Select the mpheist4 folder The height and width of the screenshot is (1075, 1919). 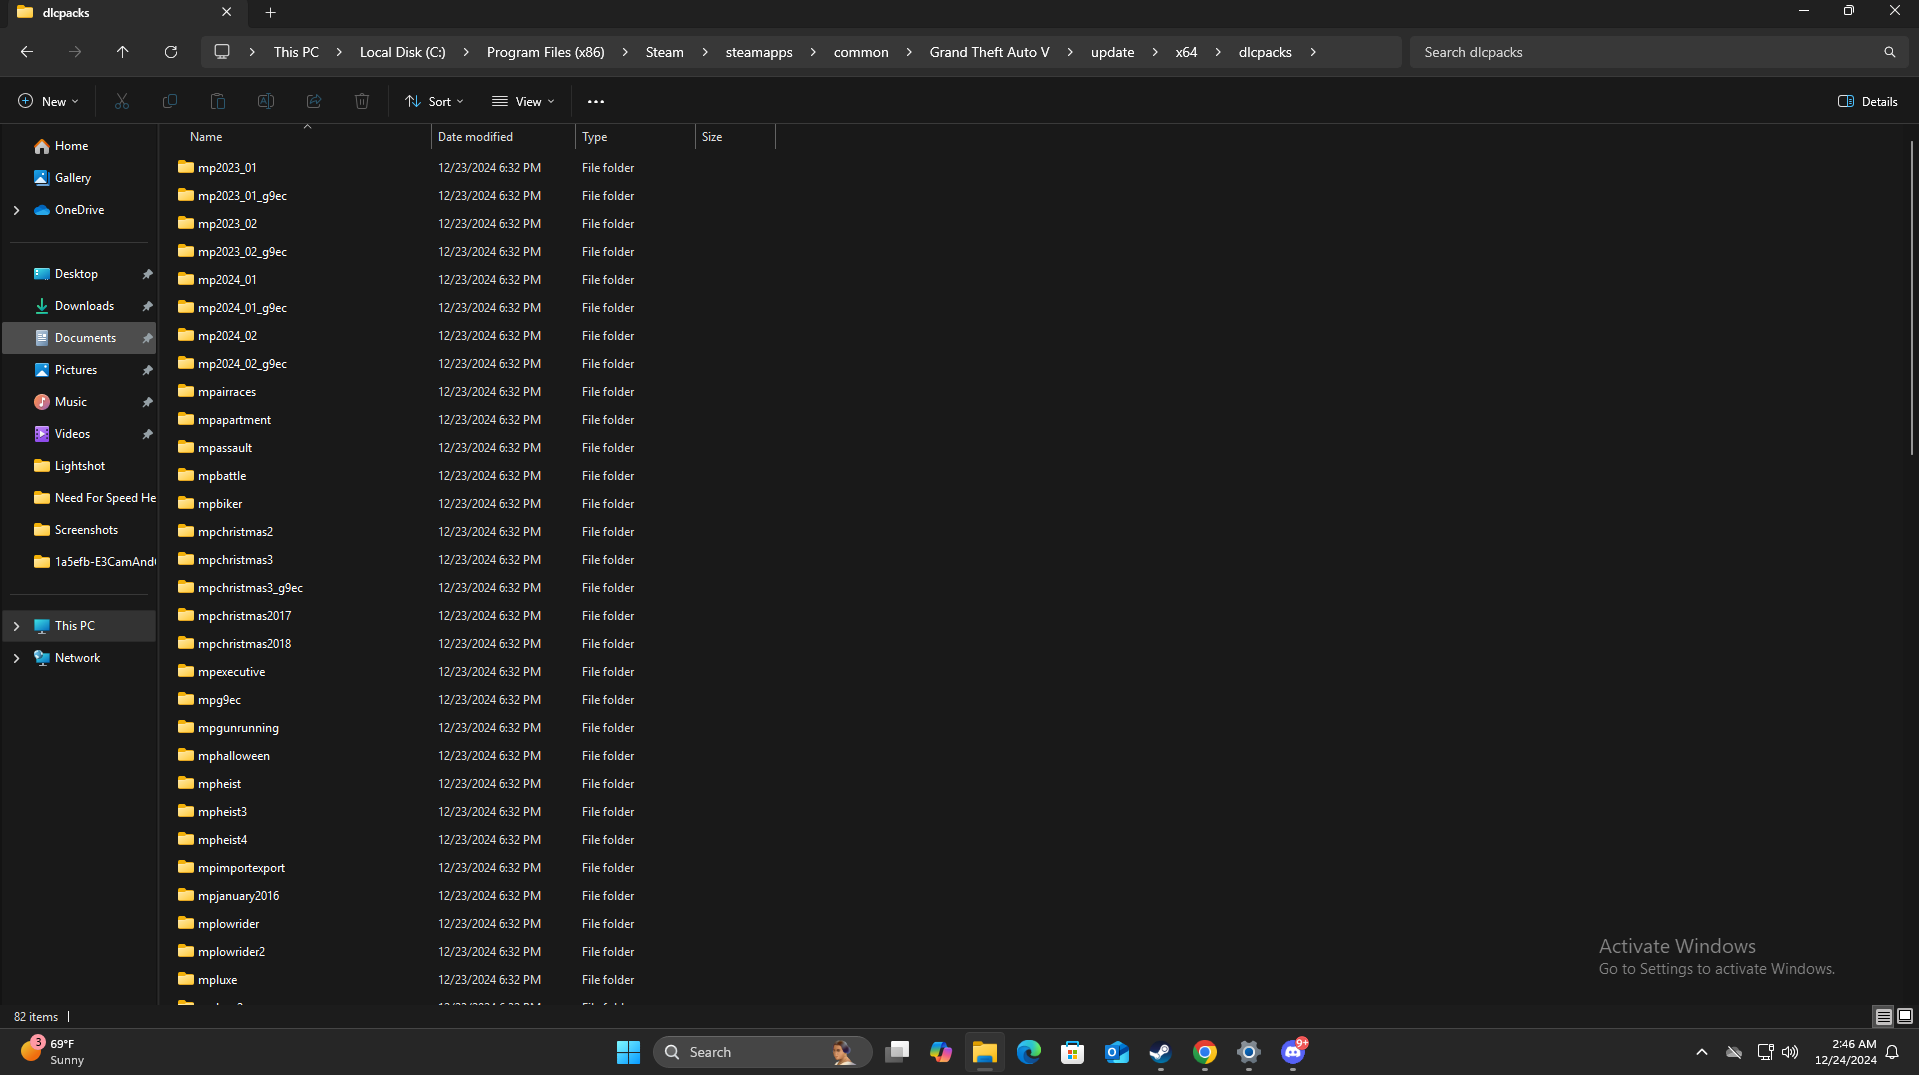pos(222,840)
